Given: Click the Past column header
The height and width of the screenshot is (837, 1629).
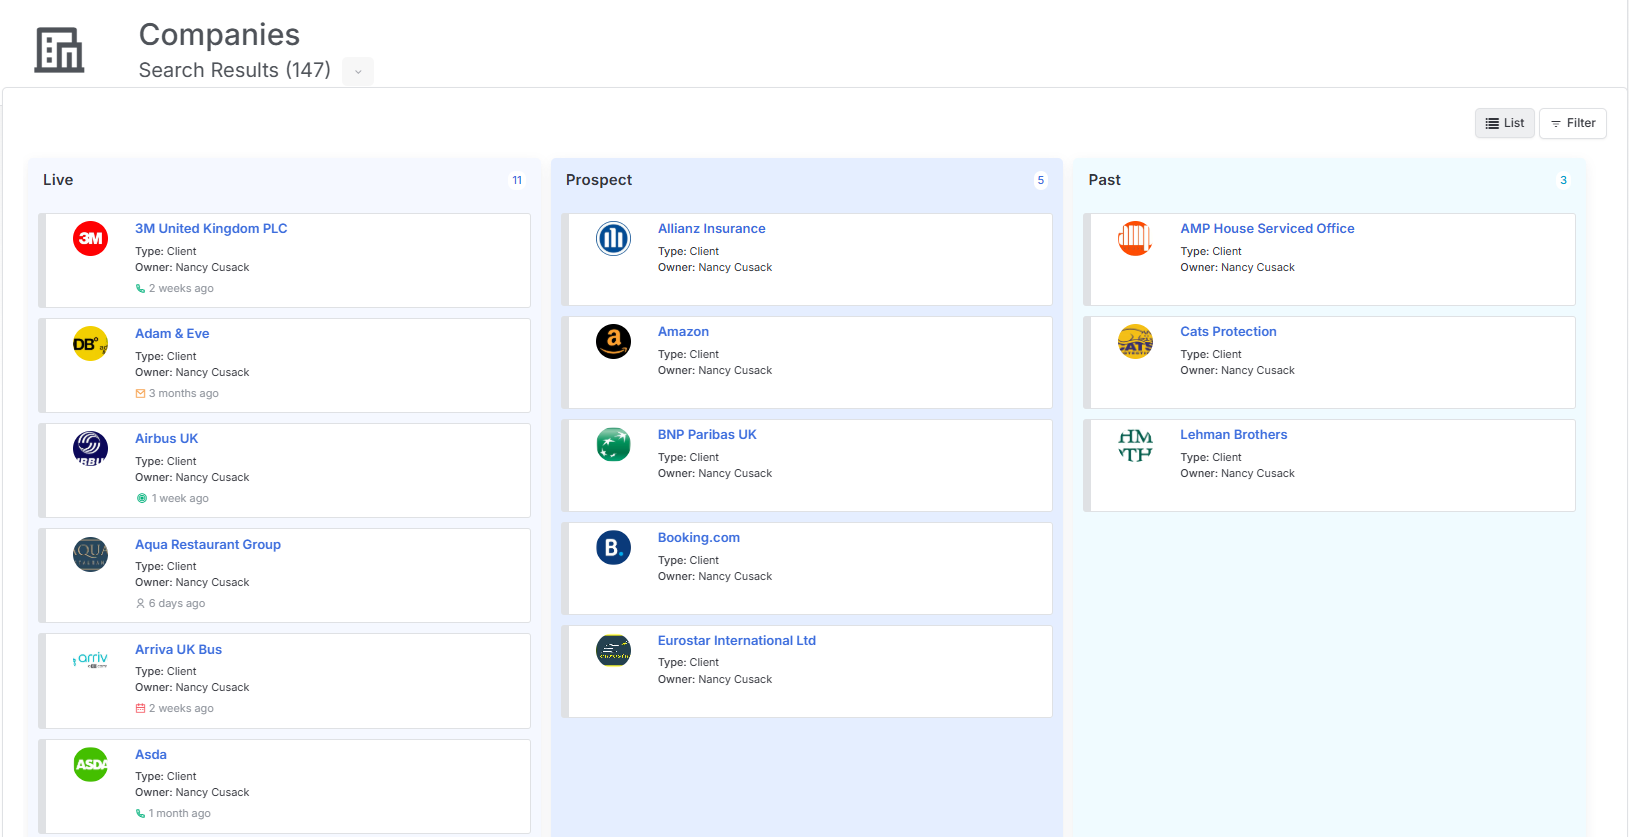Looking at the screenshot, I should (1104, 180).
